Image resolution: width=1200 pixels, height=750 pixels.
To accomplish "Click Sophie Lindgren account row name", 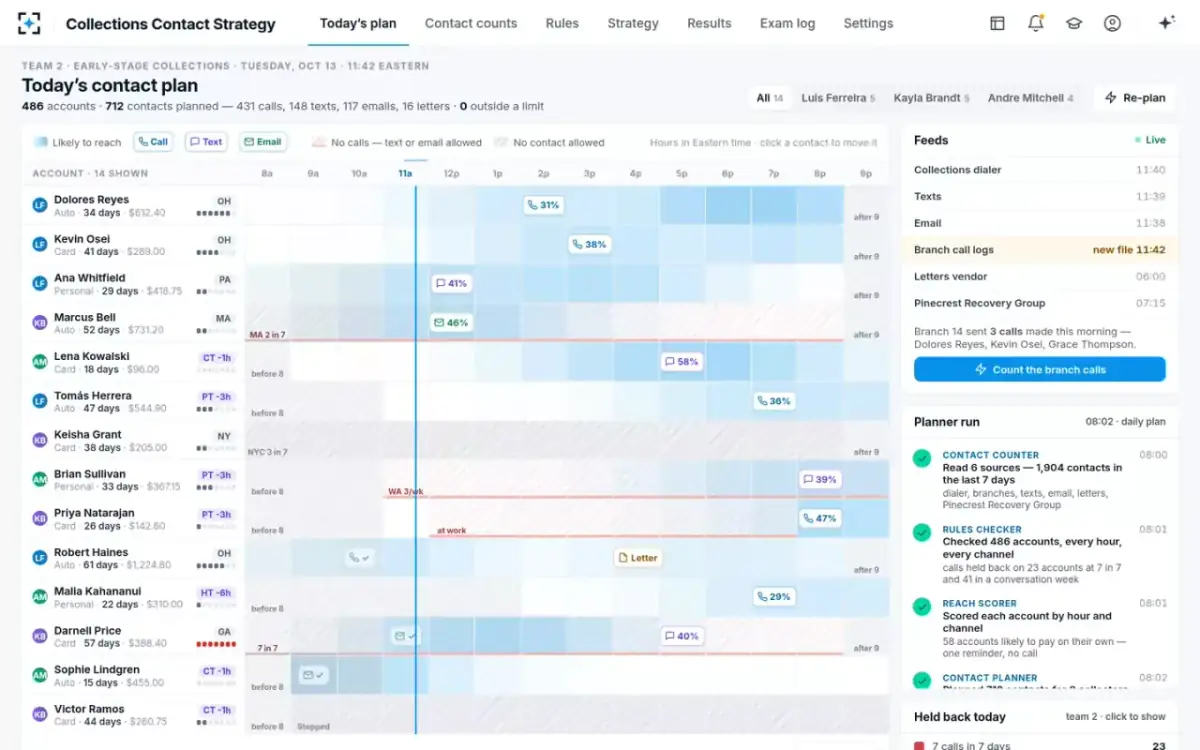I will 96,670.
